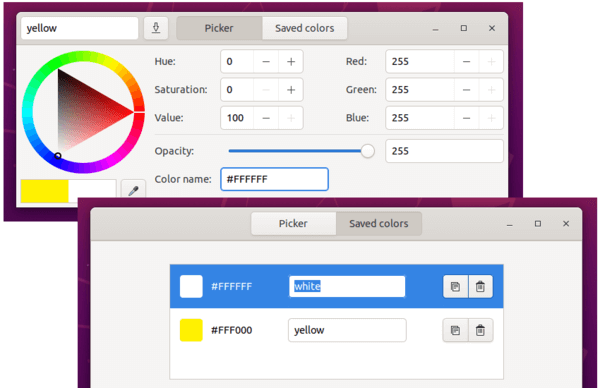Decrease the Red channel value
The width and height of the screenshot is (600, 388).
[x=466, y=62]
